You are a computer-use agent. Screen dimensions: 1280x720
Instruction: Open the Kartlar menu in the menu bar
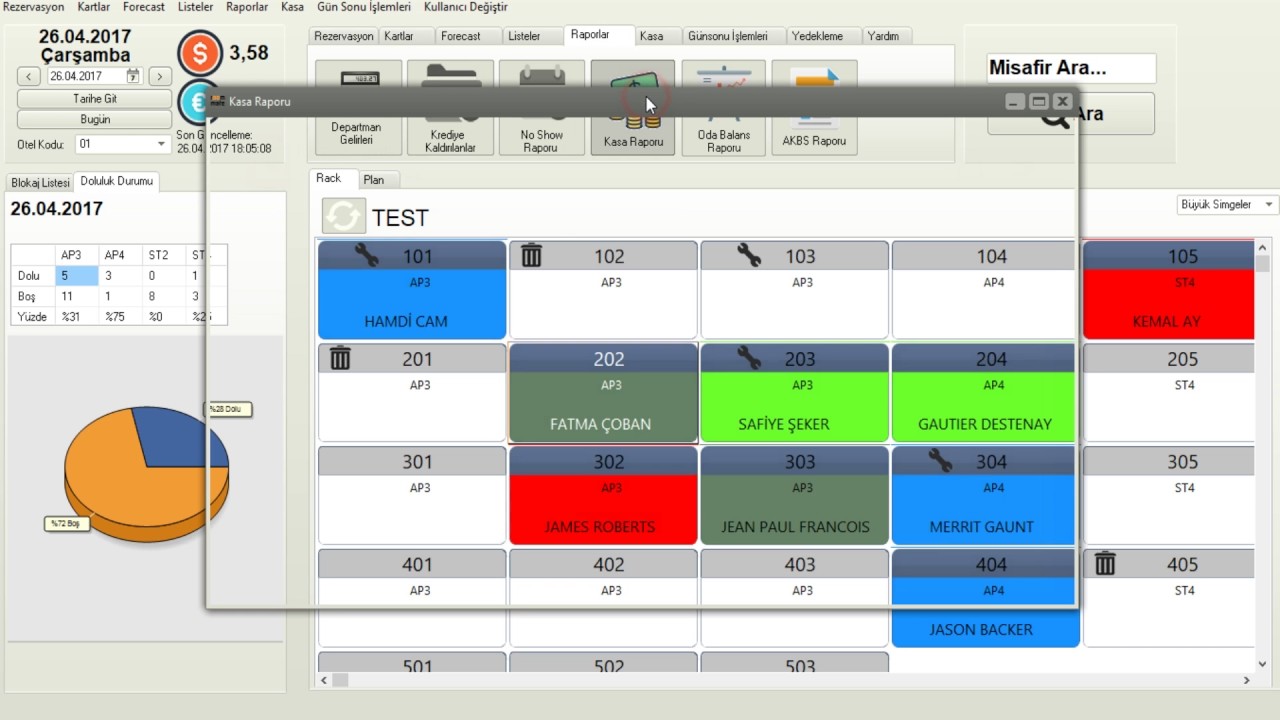94,7
